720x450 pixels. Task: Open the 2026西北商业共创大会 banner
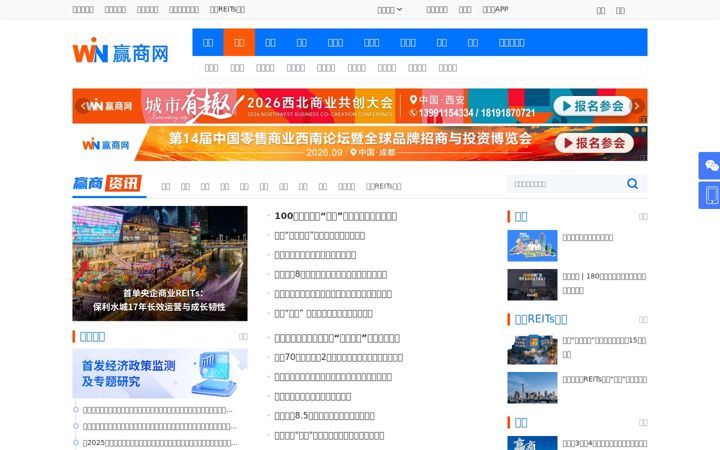click(x=360, y=106)
